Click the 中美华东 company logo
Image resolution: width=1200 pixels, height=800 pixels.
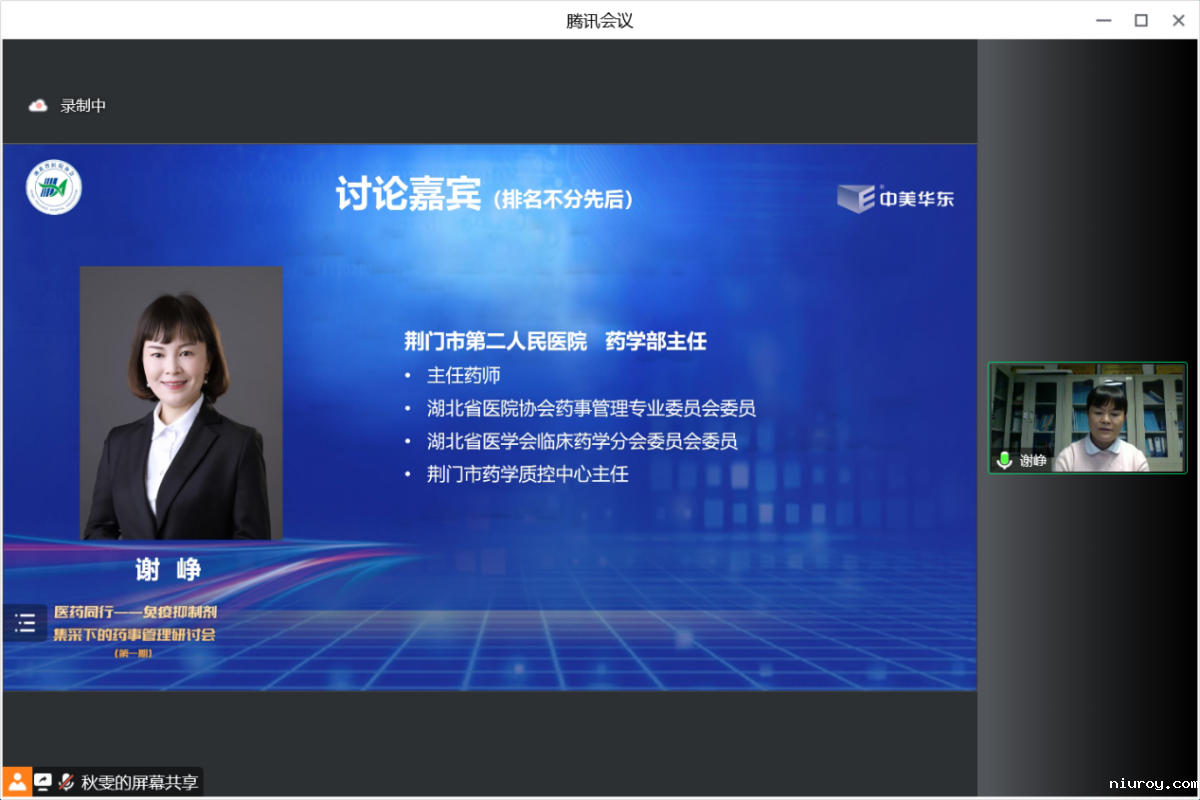tap(895, 198)
